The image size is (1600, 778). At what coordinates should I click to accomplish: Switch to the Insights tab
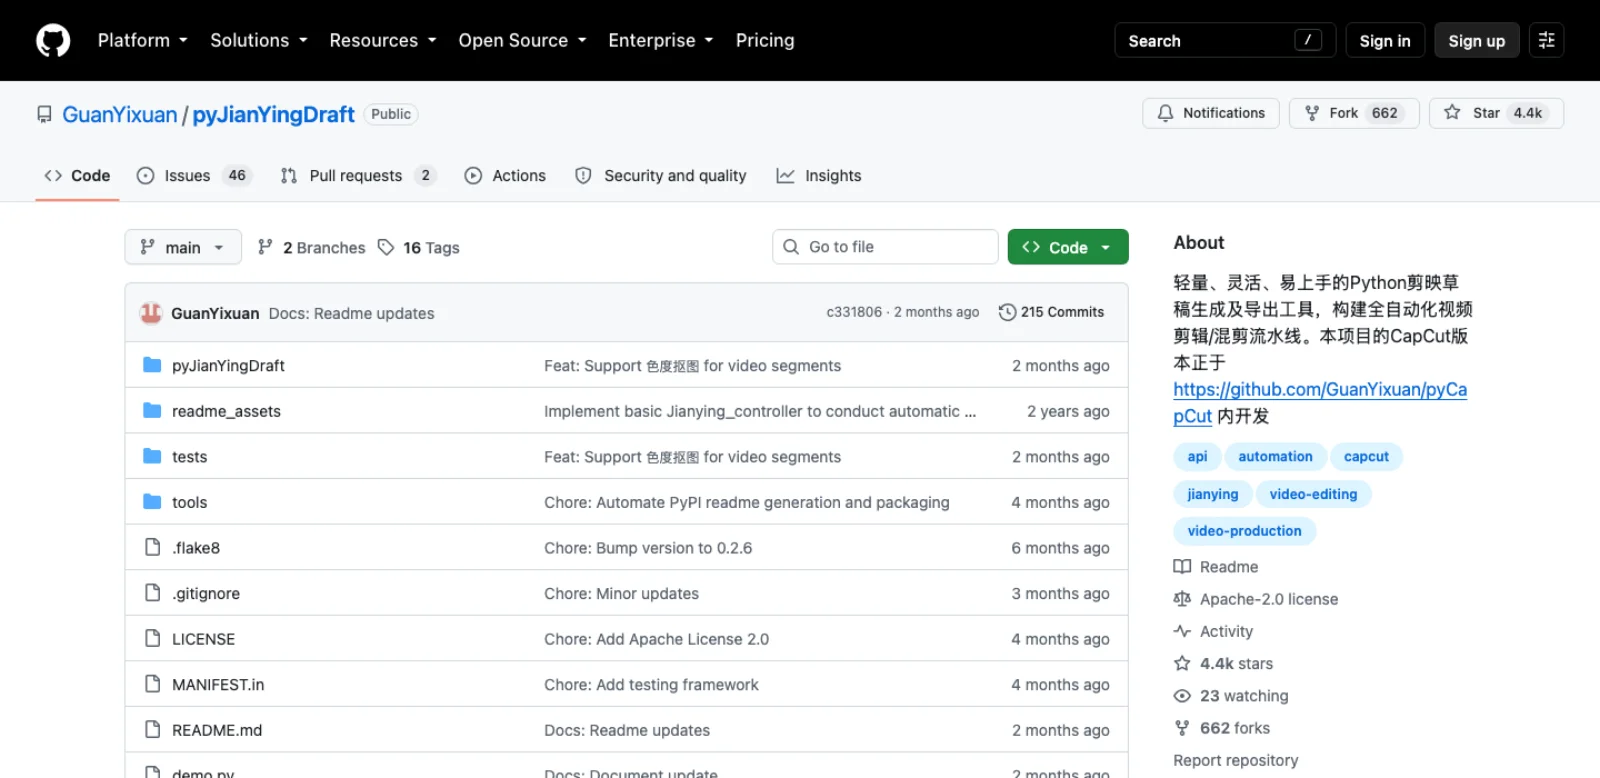pos(819,176)
